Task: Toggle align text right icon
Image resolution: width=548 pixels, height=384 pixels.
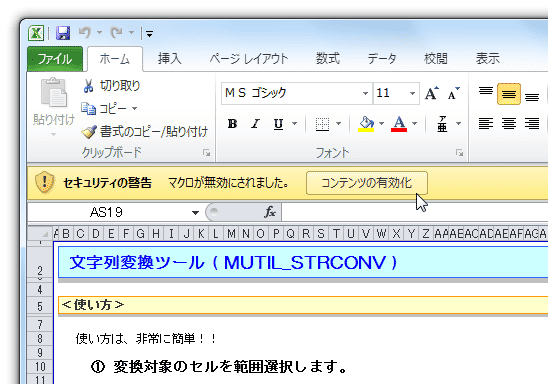Action: click(x=532, y=124)
